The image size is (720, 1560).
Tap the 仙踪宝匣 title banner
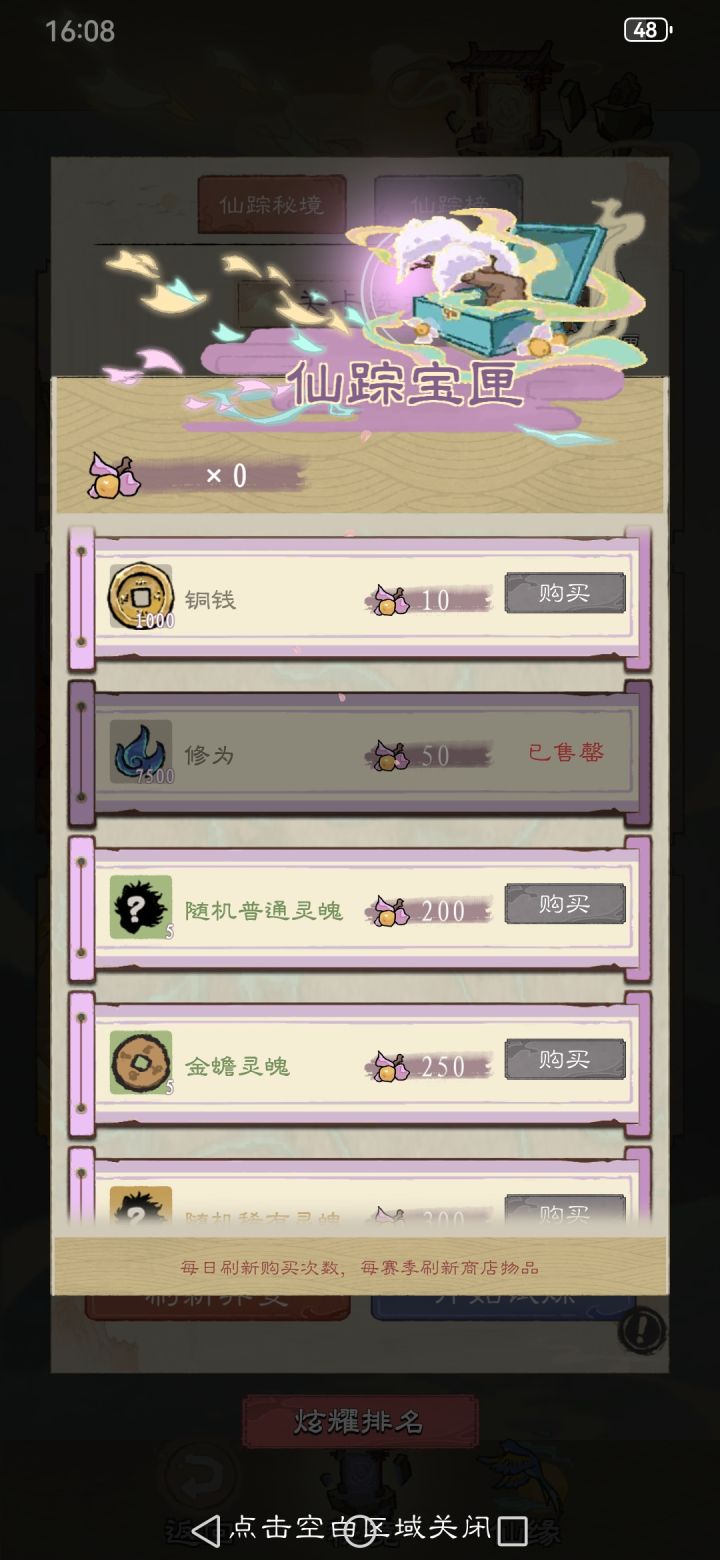(405, 385)
